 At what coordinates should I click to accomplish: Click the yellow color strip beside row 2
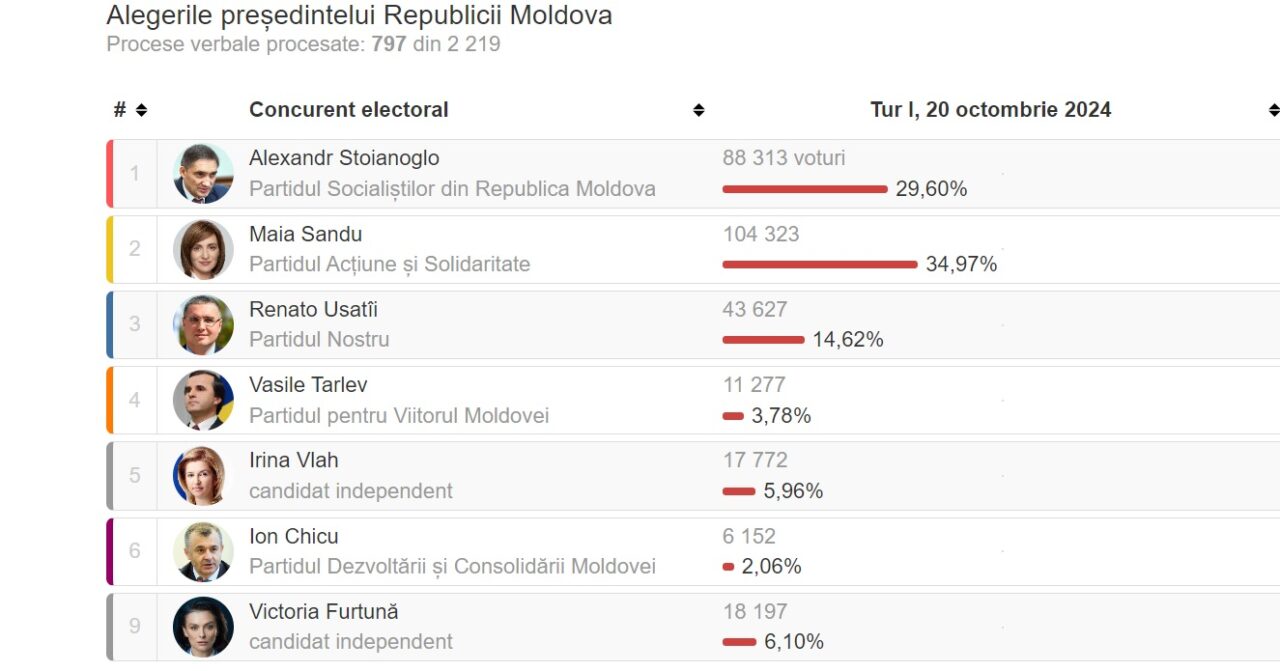coord(109,249)
